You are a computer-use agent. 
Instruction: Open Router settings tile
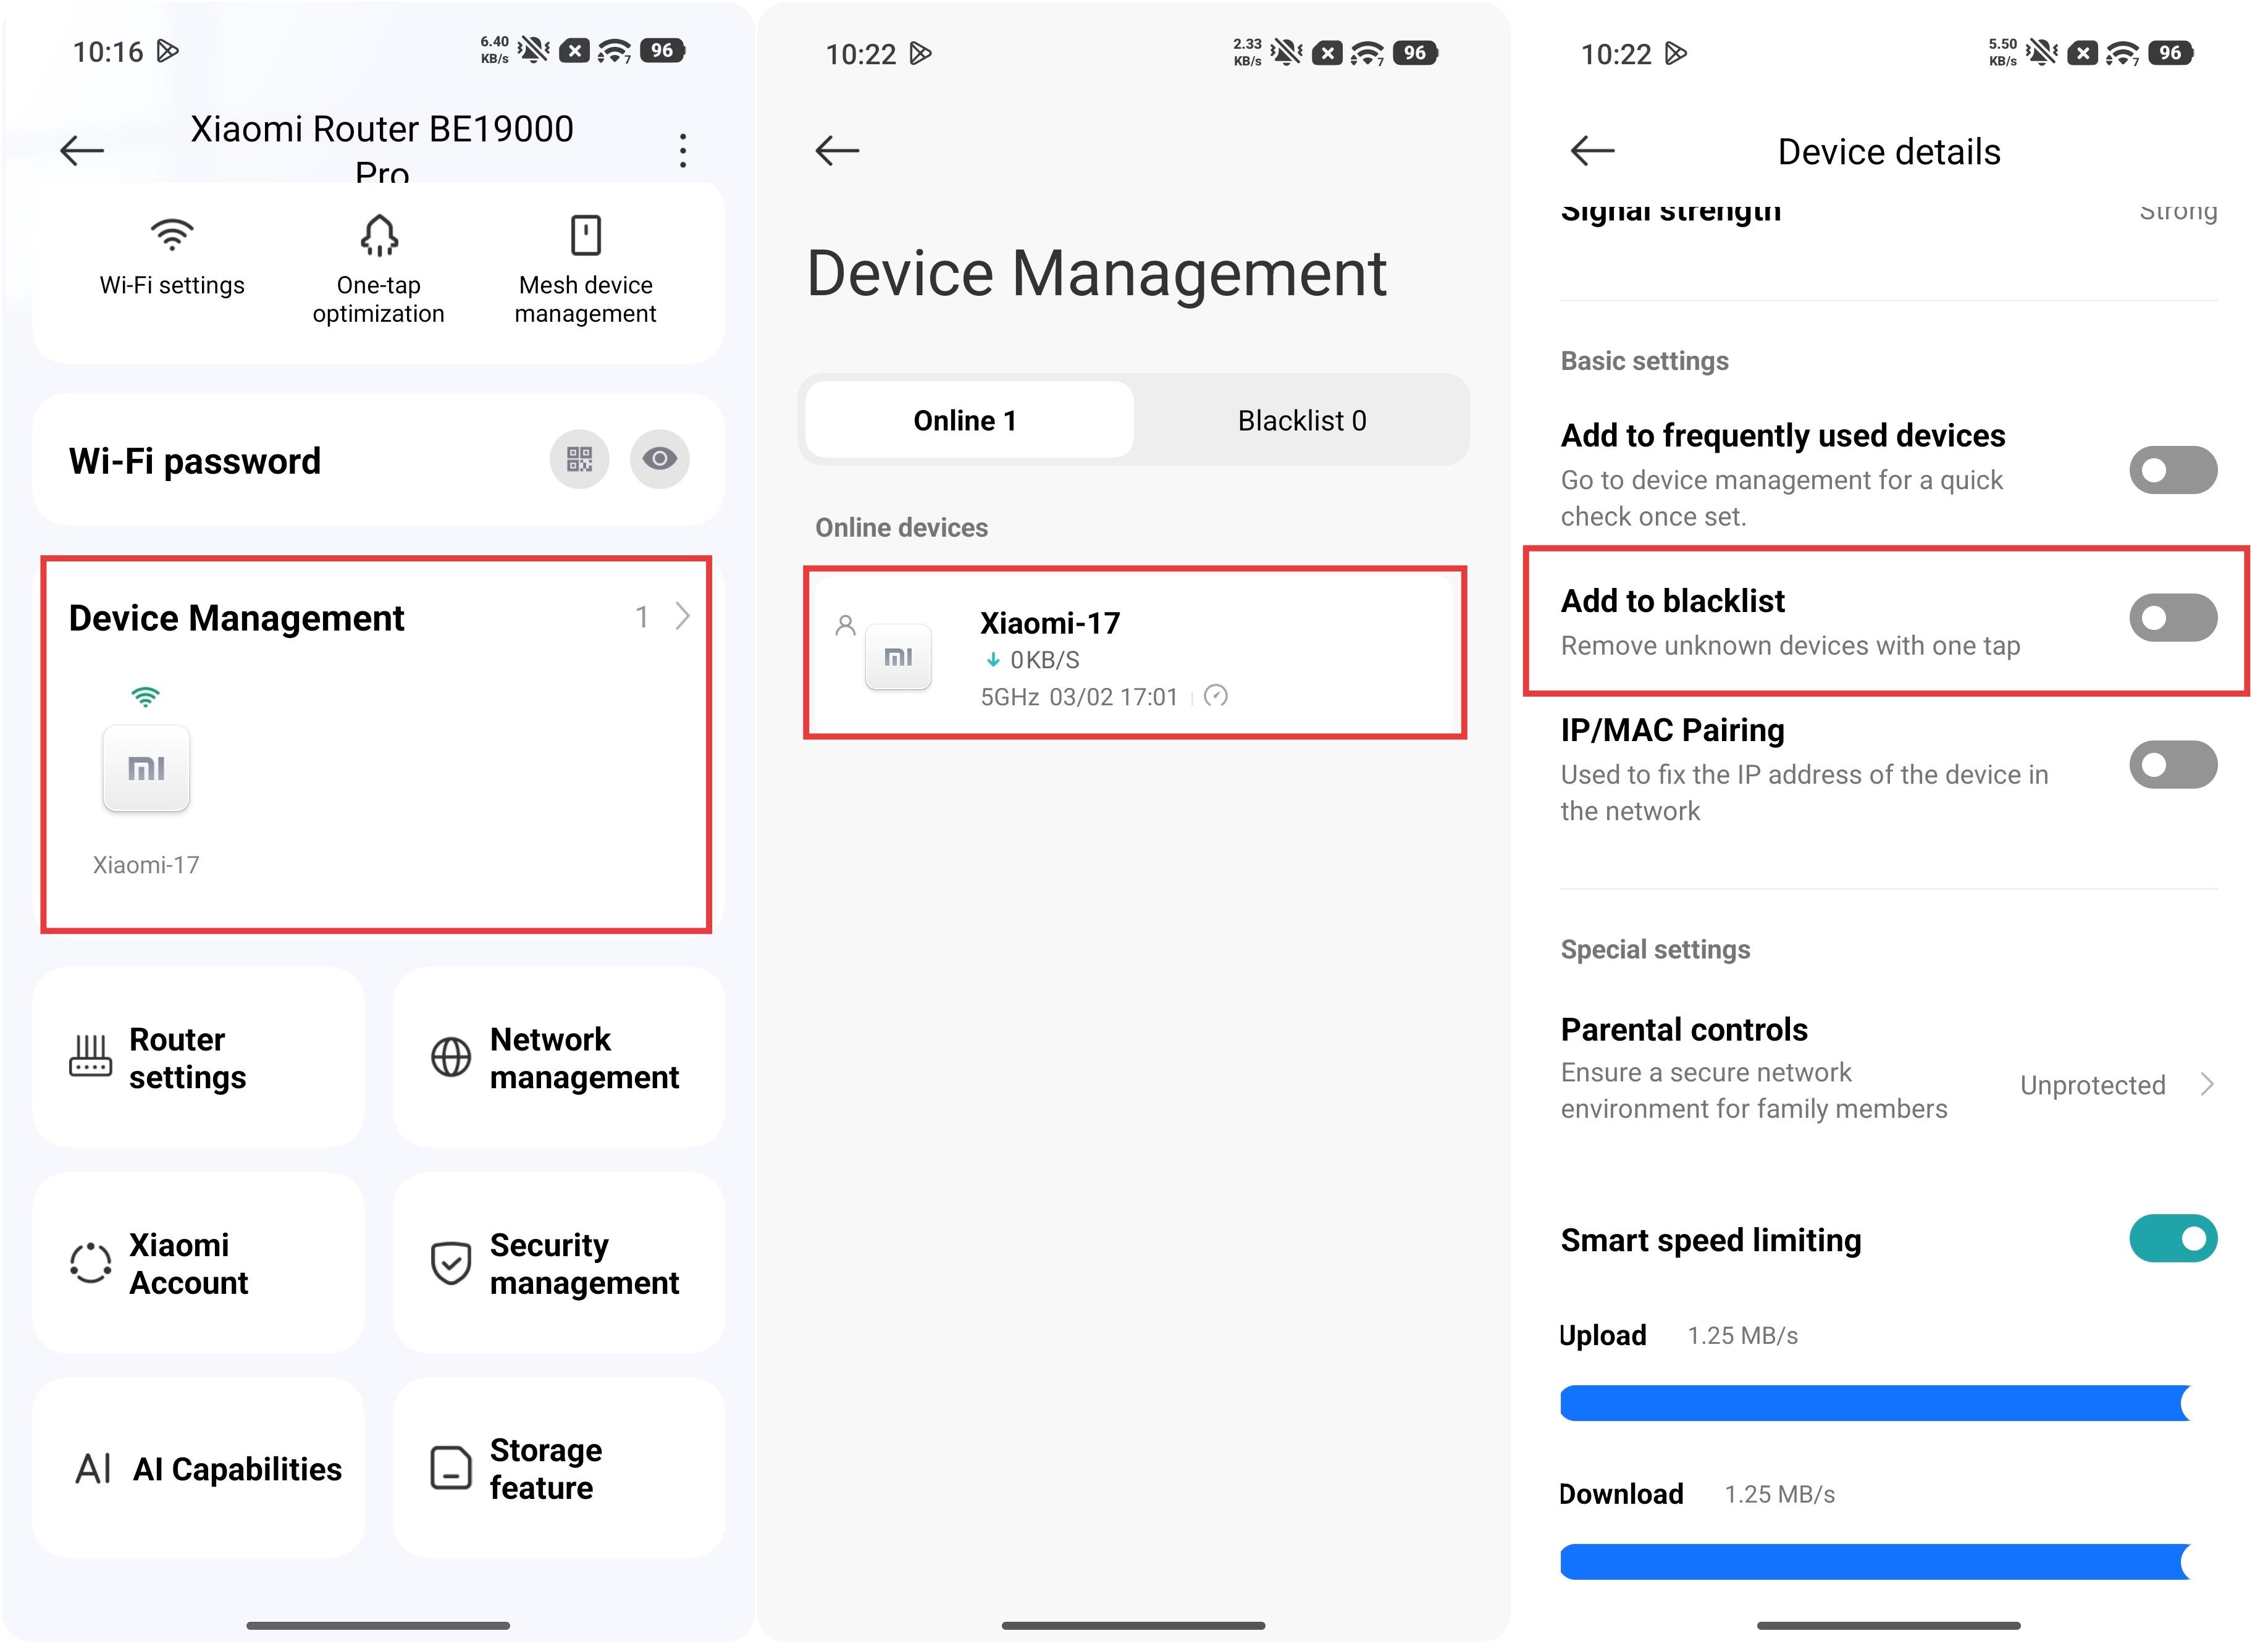click(x=198, y=1058)
